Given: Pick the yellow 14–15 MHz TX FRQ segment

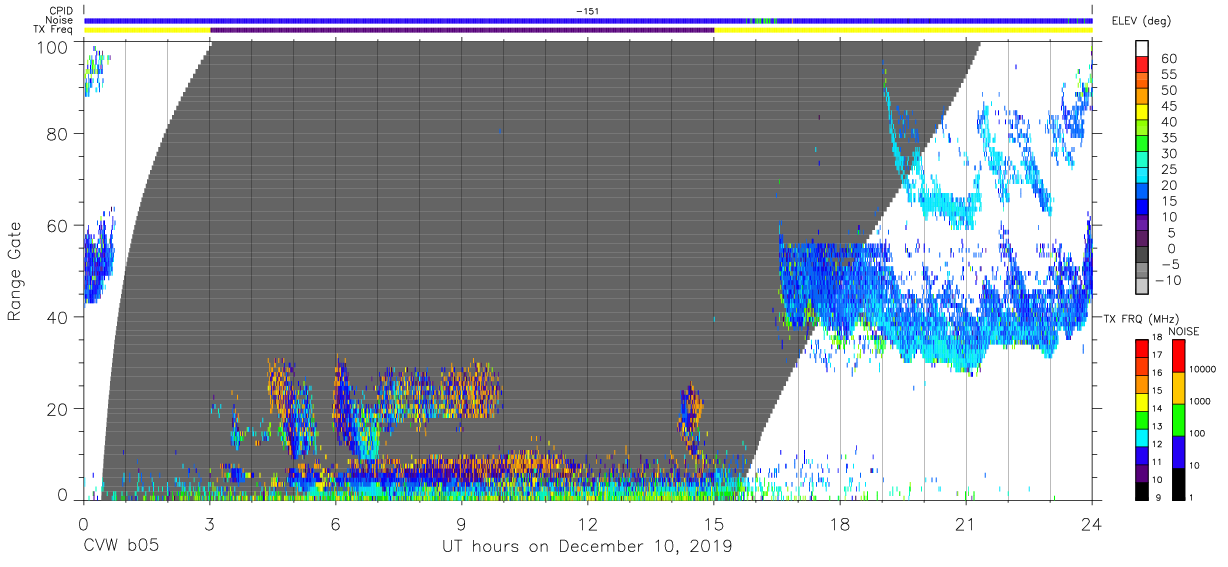Looking at the screenshot, I should (x=1142, y=401).
